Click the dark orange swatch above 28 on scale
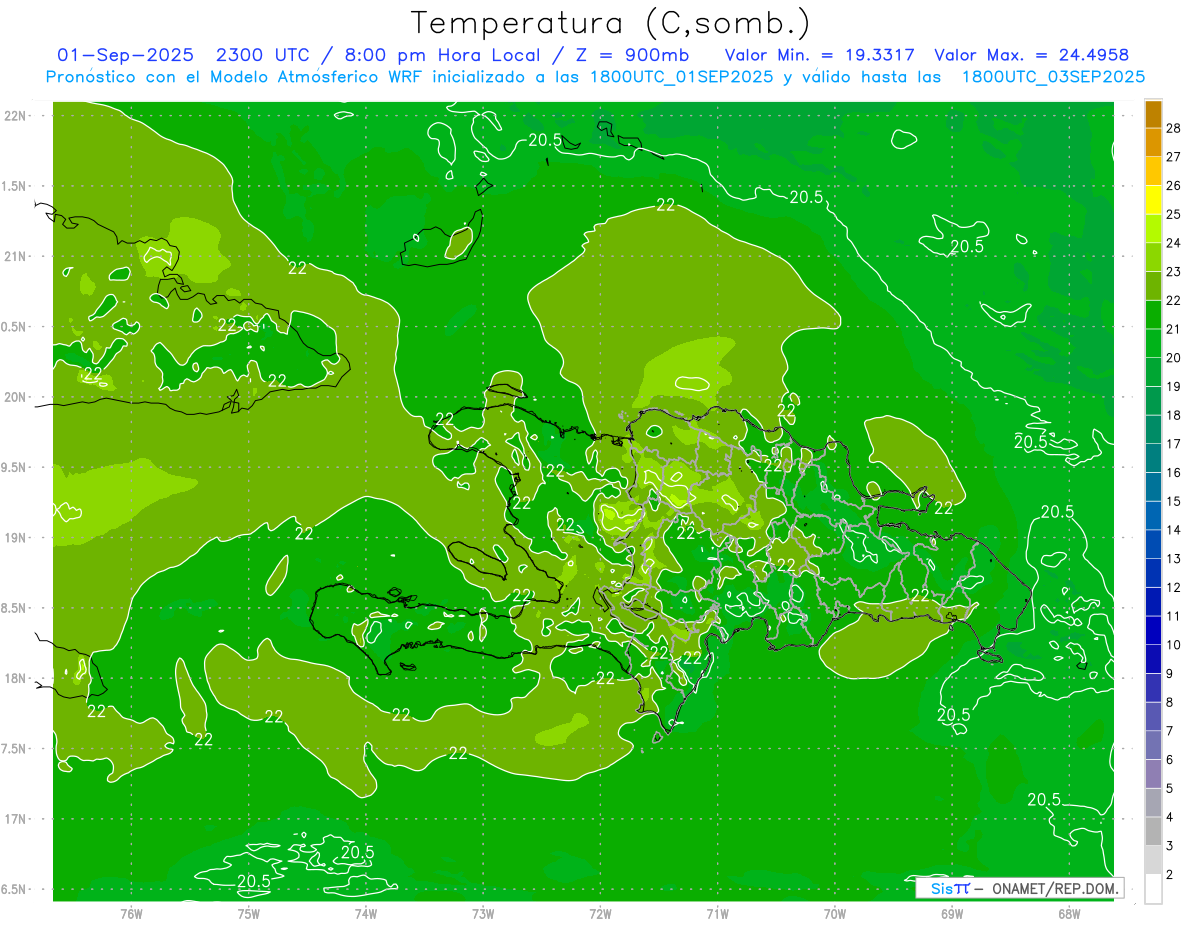Image resolution: width=1200 pixels, height=927 pixels. point(1153,114)
